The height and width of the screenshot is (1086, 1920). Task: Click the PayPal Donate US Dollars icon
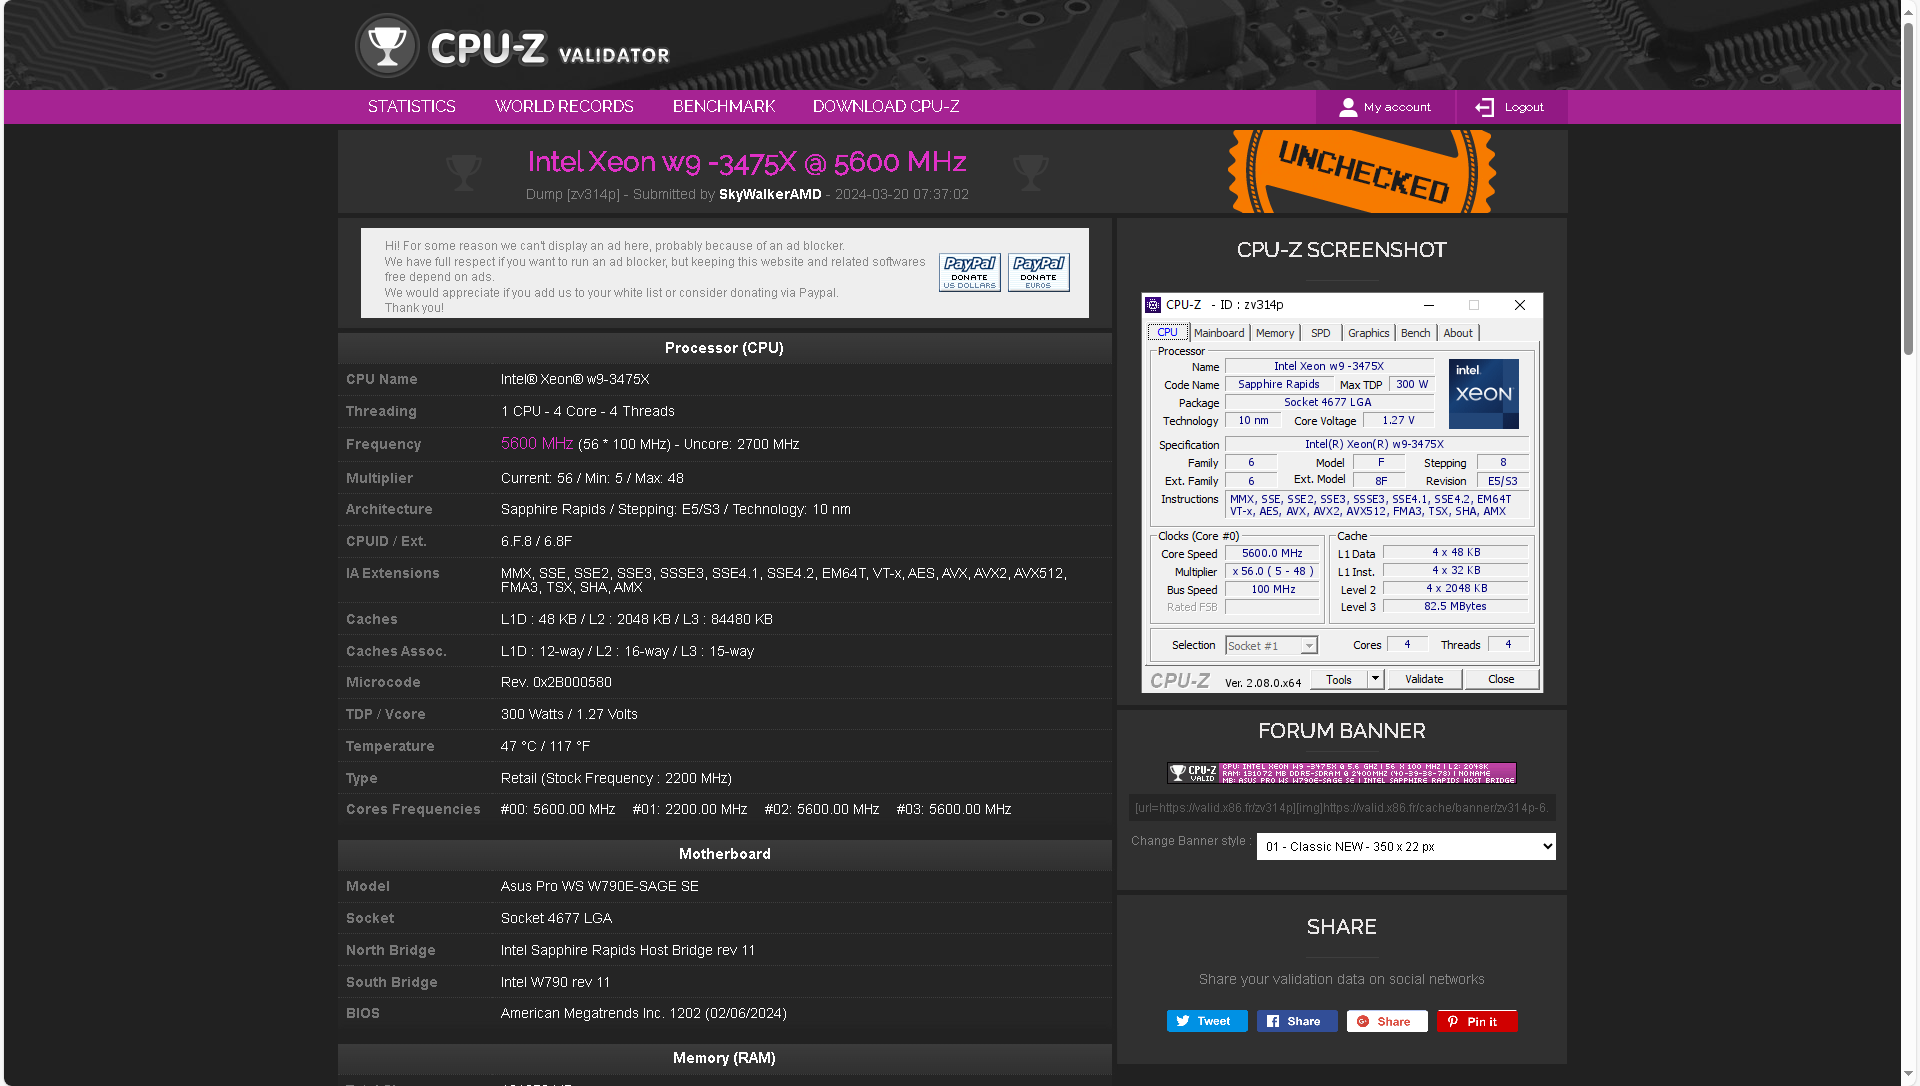click(x=969, y=272)
